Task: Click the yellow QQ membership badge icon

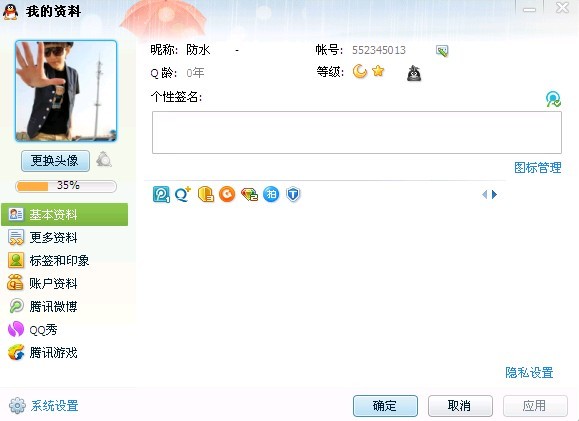Action: [x=206, y=194]
